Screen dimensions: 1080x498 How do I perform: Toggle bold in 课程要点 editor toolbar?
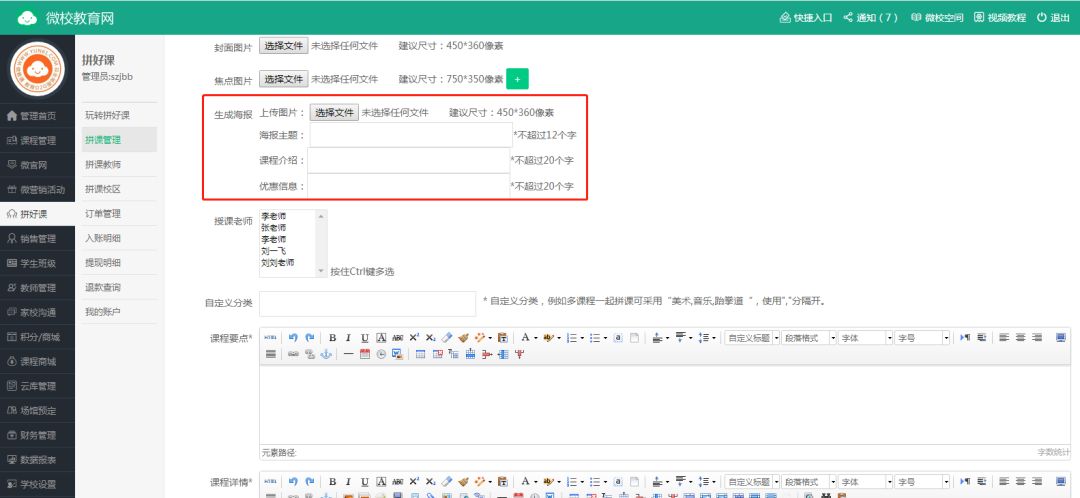333,338
